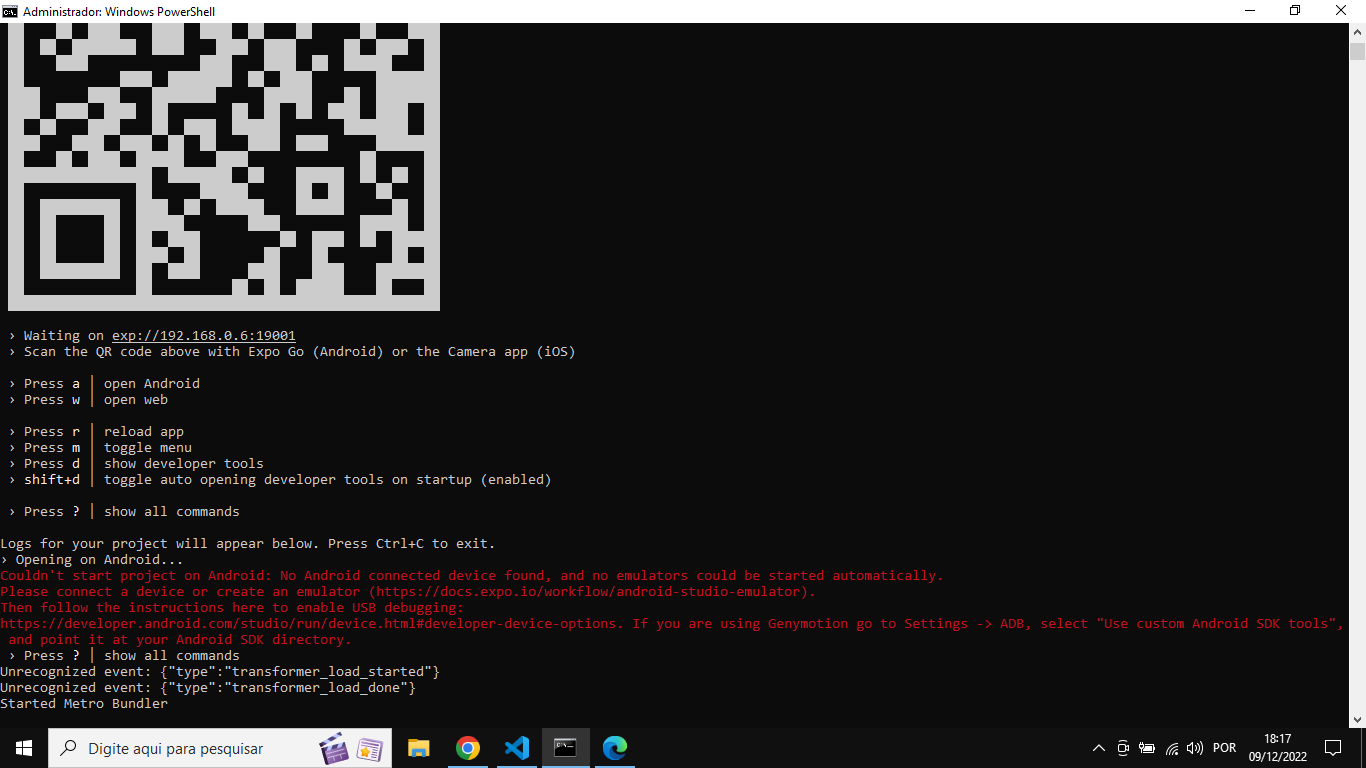Screen dimensions: 1366x768
Task: Click the 'Started Metro Bundler' line
Action: [x=84, y=704]
